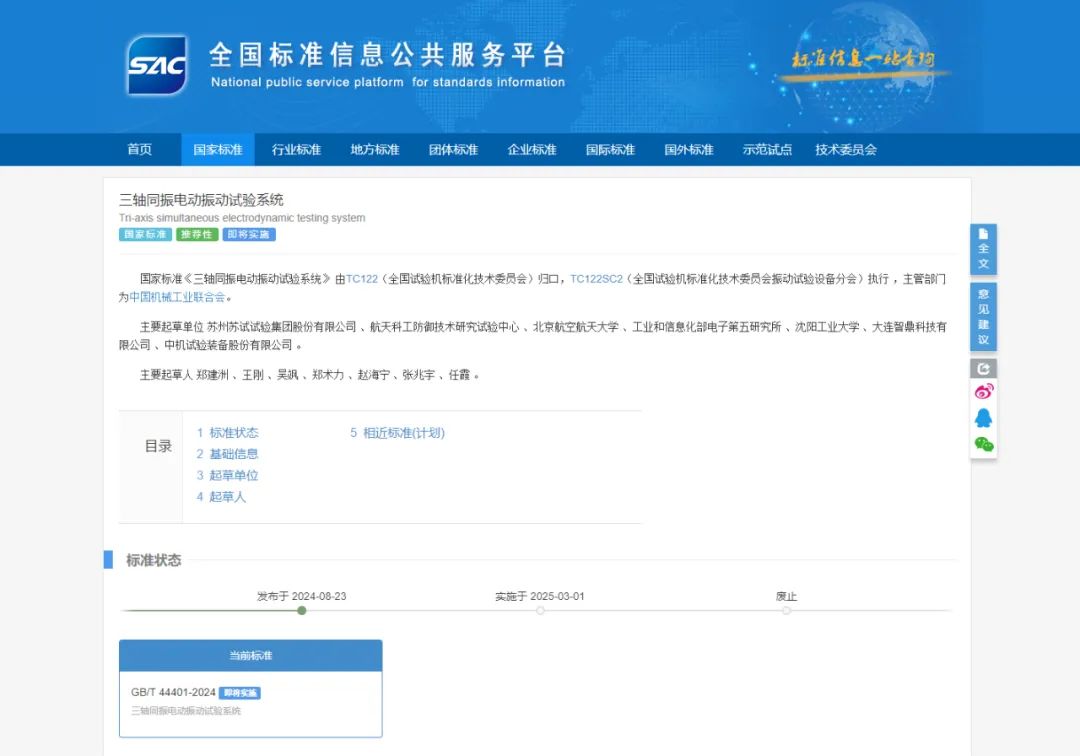Share to WeChat via the green icon
1080x756 pixels.
(983, 444)
